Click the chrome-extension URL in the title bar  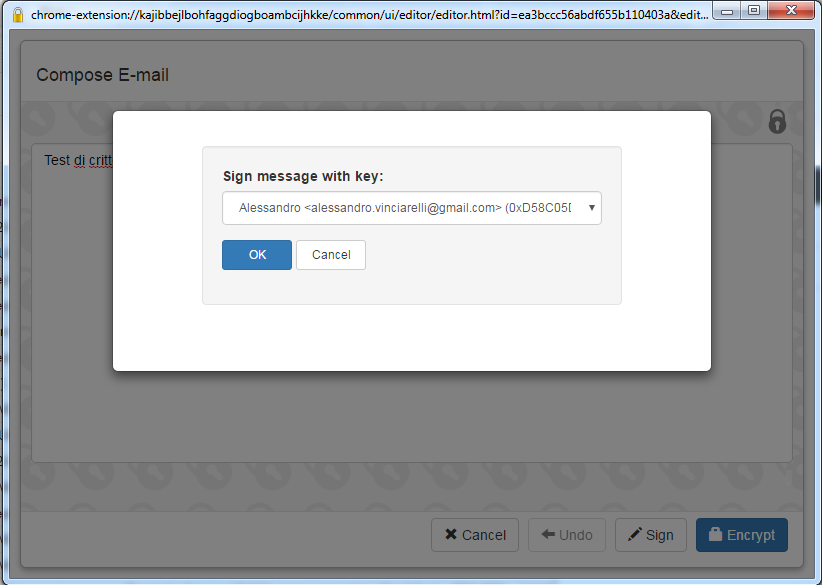[x=370, y=15]
